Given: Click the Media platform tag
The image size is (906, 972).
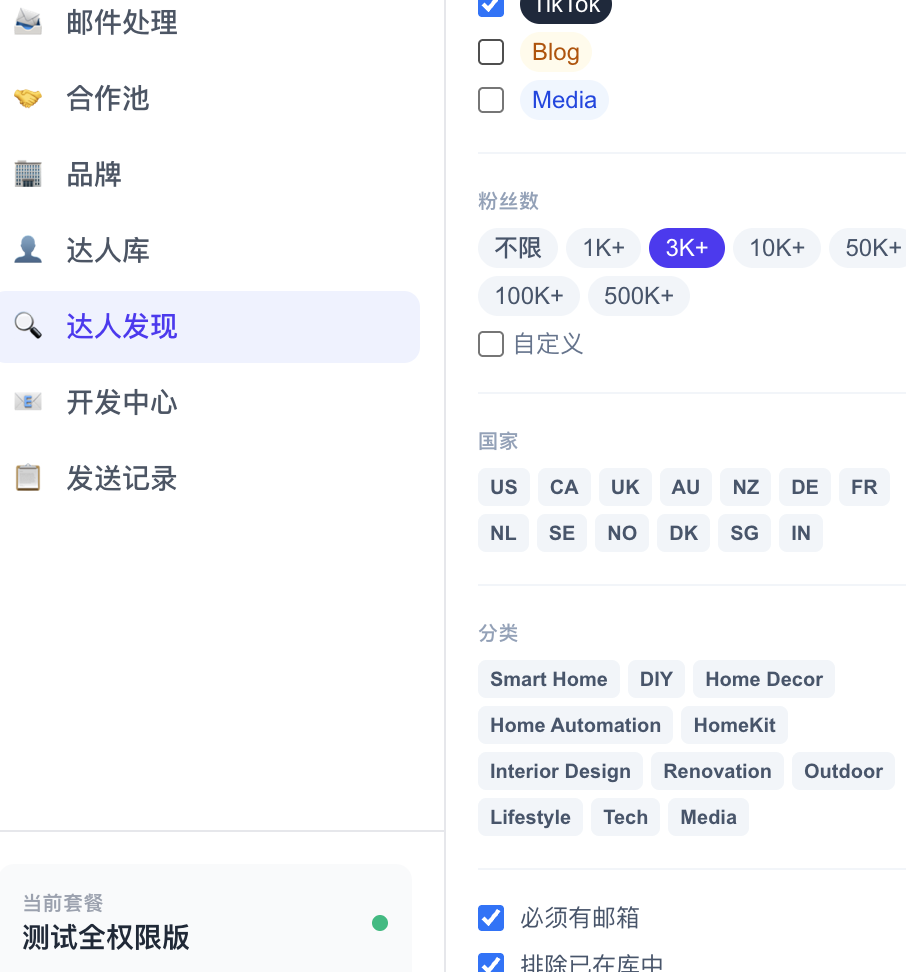Looking at the screenshot, I should (564, 100).
